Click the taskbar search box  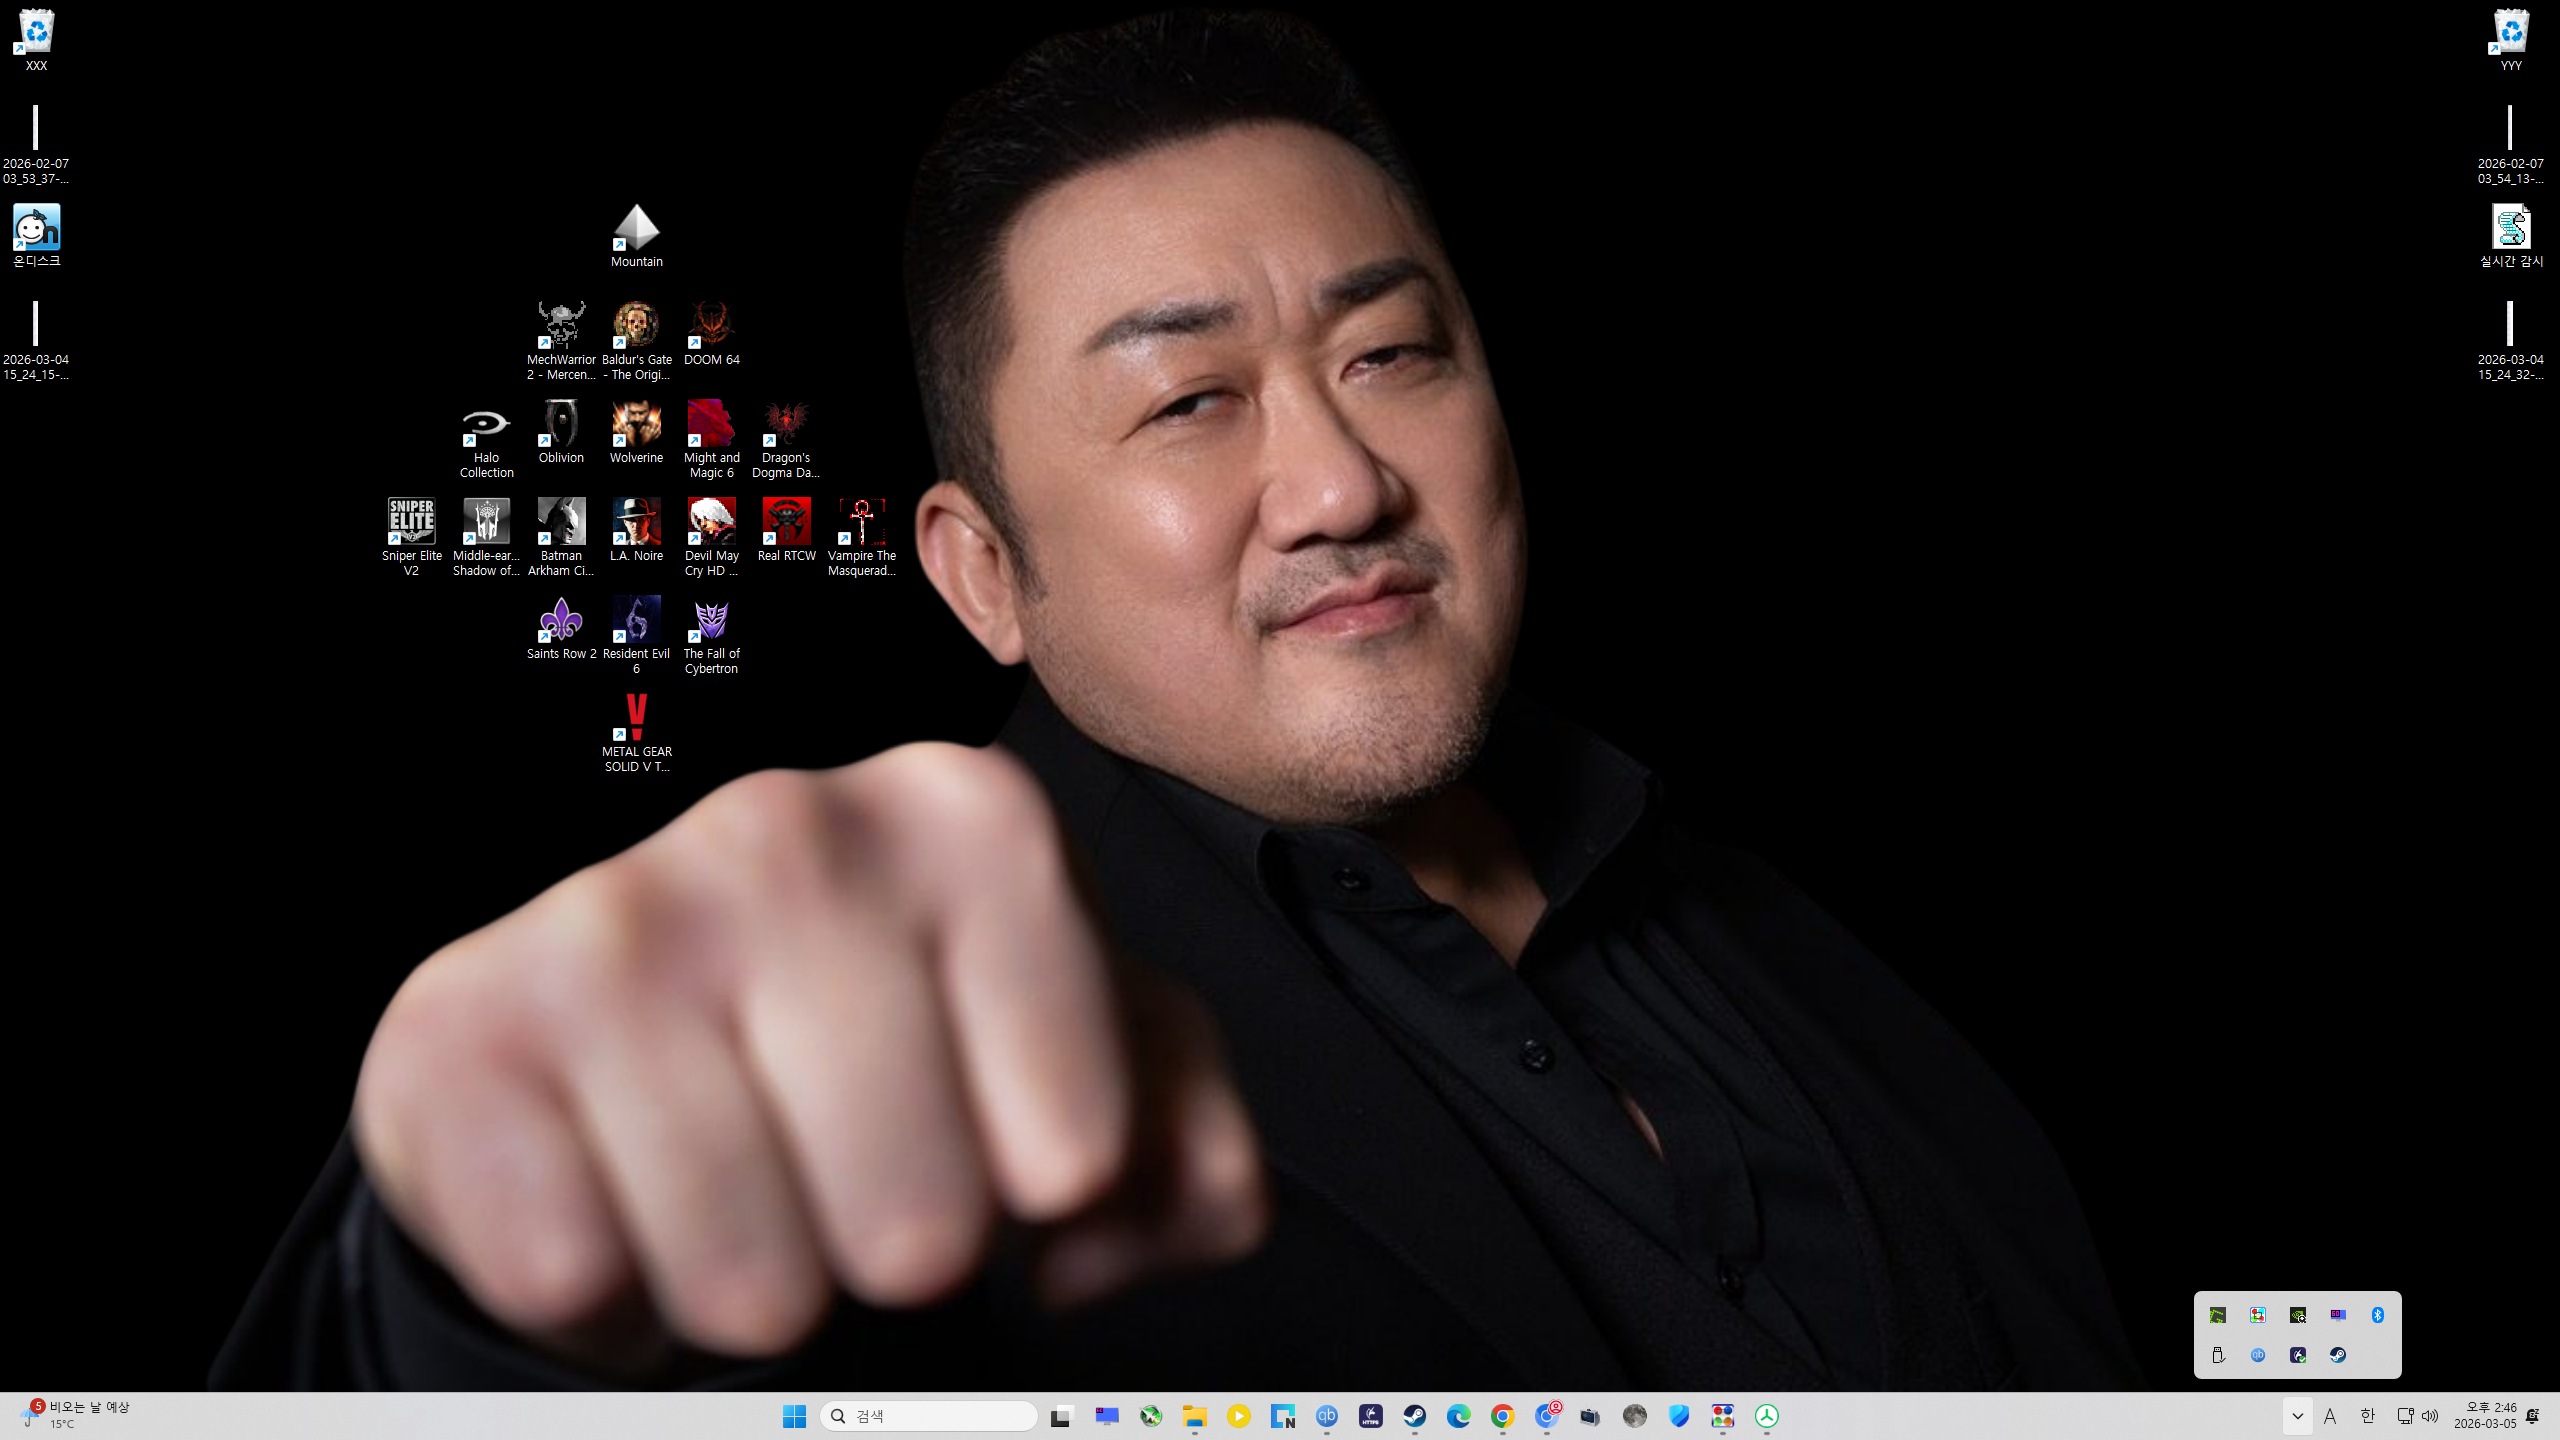coord(928,1416)
